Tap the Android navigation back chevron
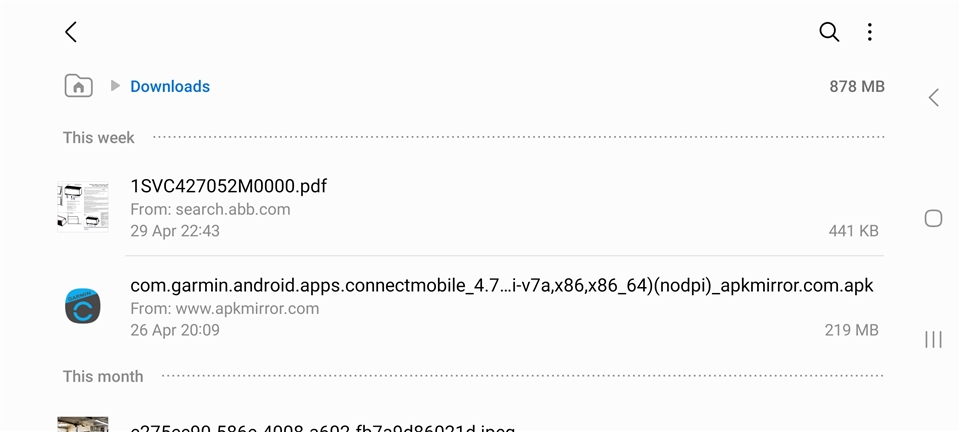960x432 pixels. [934, 97]
